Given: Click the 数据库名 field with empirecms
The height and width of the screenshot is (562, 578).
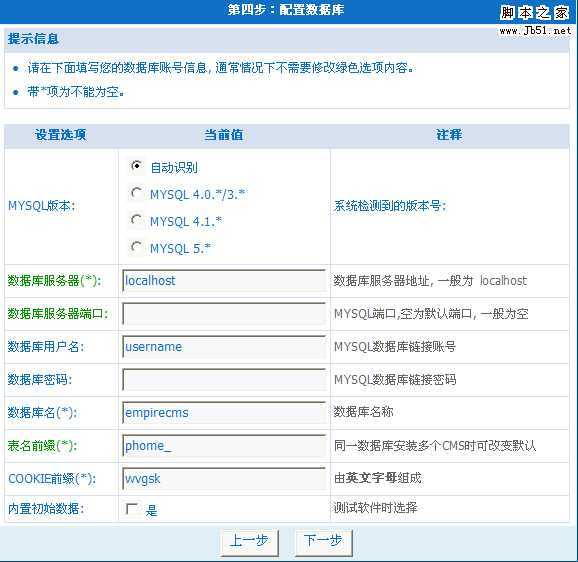Looking at the screenshot, I should pos(224,412).
